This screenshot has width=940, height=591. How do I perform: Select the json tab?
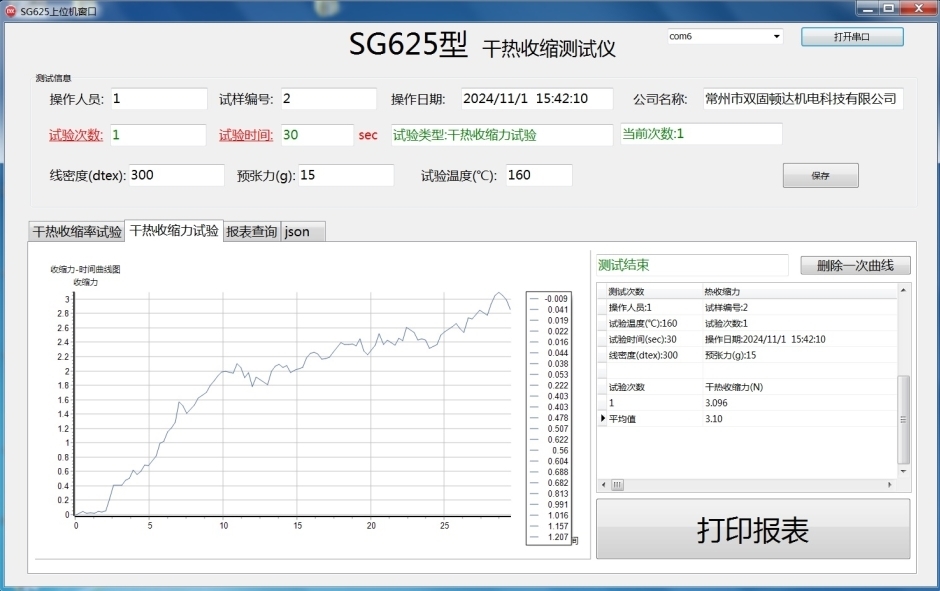(297, 232)
